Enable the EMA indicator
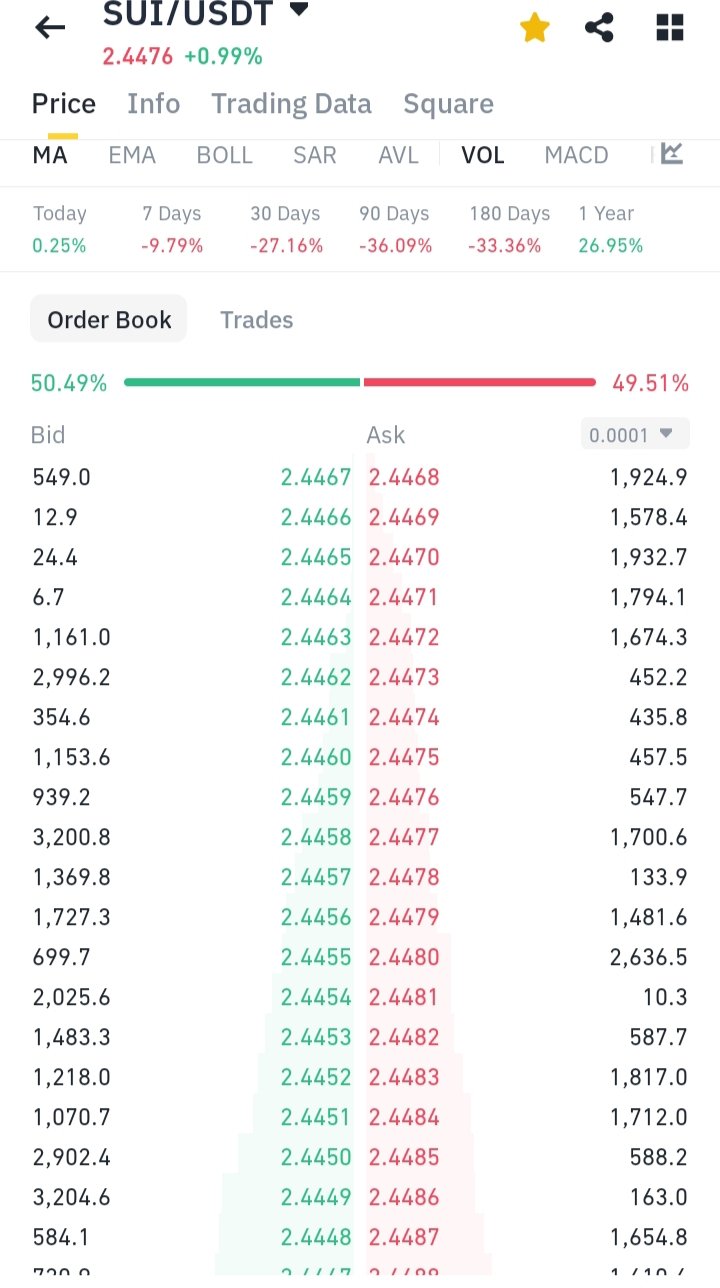Screen dimensions: 720x1288 pos(132,155)
